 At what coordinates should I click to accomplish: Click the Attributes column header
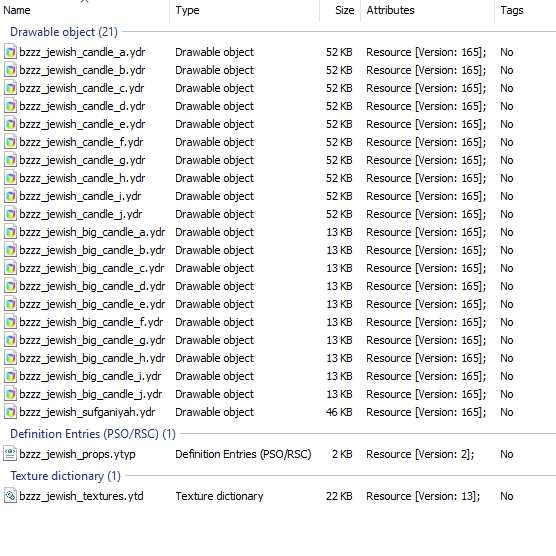click(x=427, y=11)
